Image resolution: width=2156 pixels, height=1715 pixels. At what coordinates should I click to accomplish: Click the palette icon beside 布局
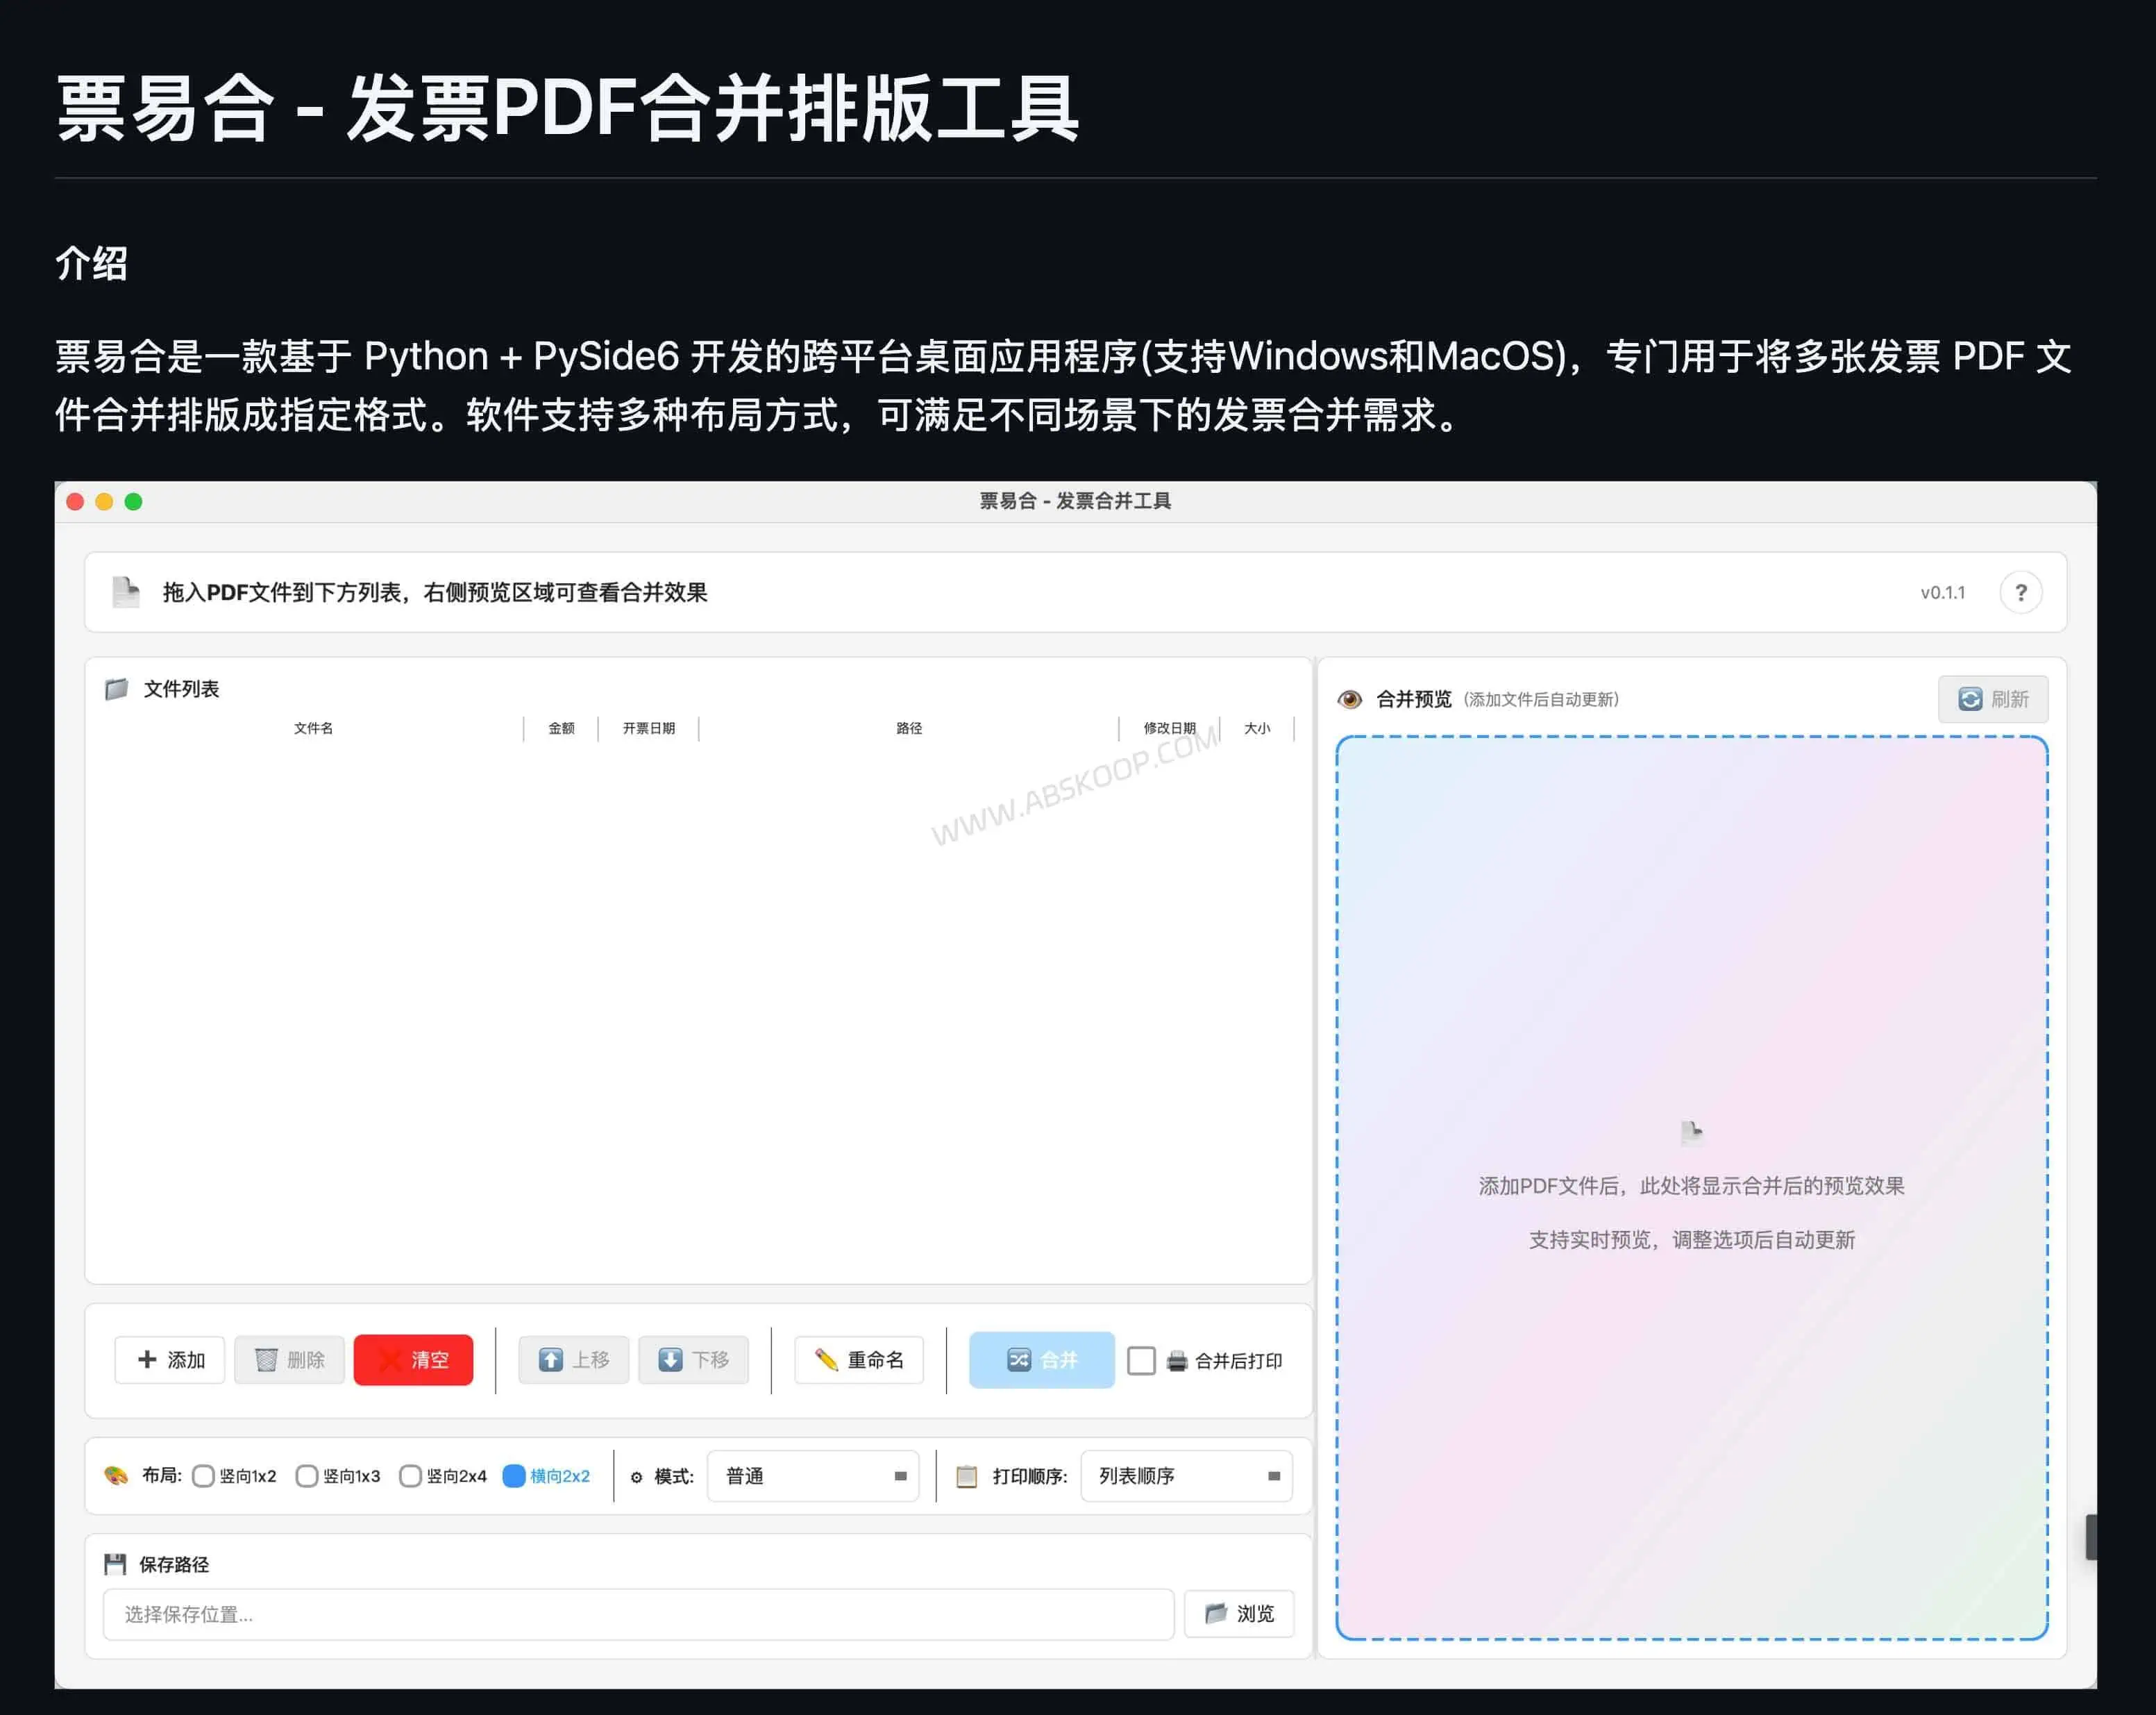(x=116, y=1476)
